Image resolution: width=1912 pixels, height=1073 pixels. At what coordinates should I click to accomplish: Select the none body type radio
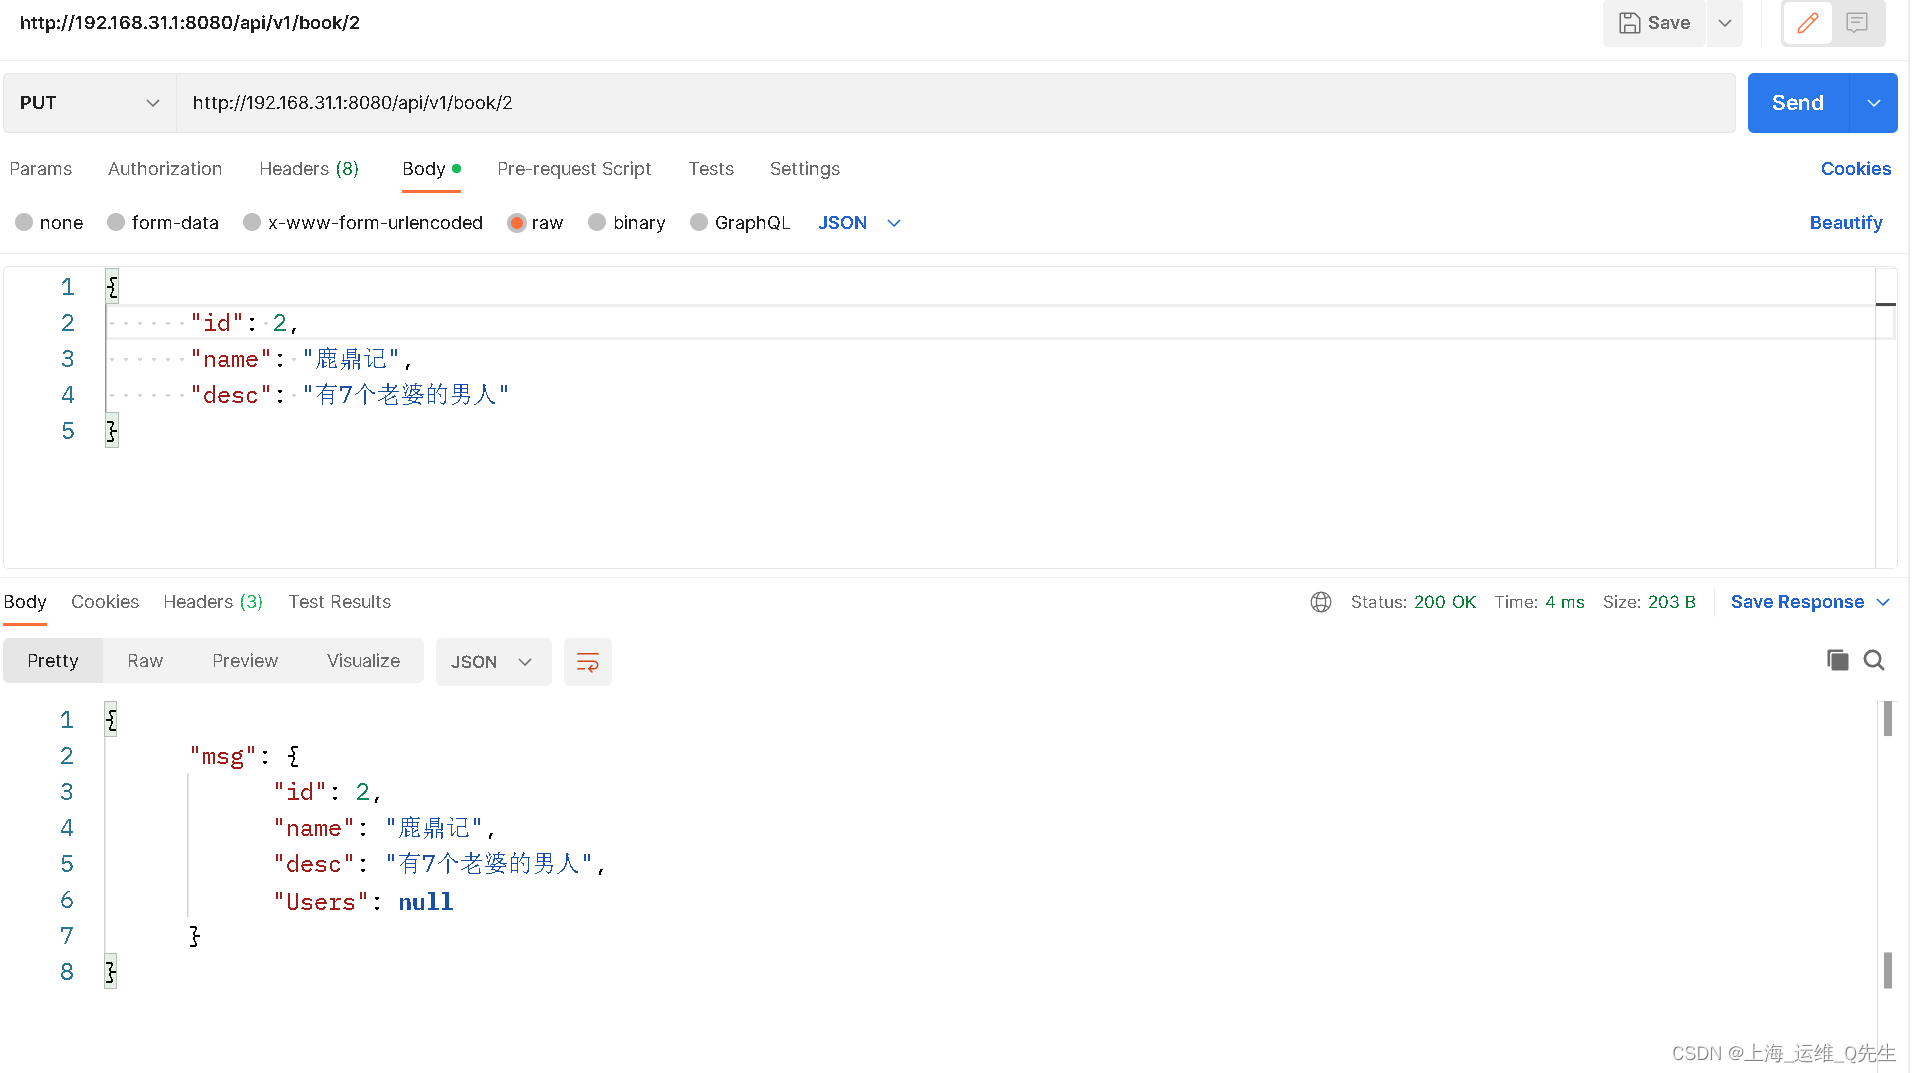(24, 222)
